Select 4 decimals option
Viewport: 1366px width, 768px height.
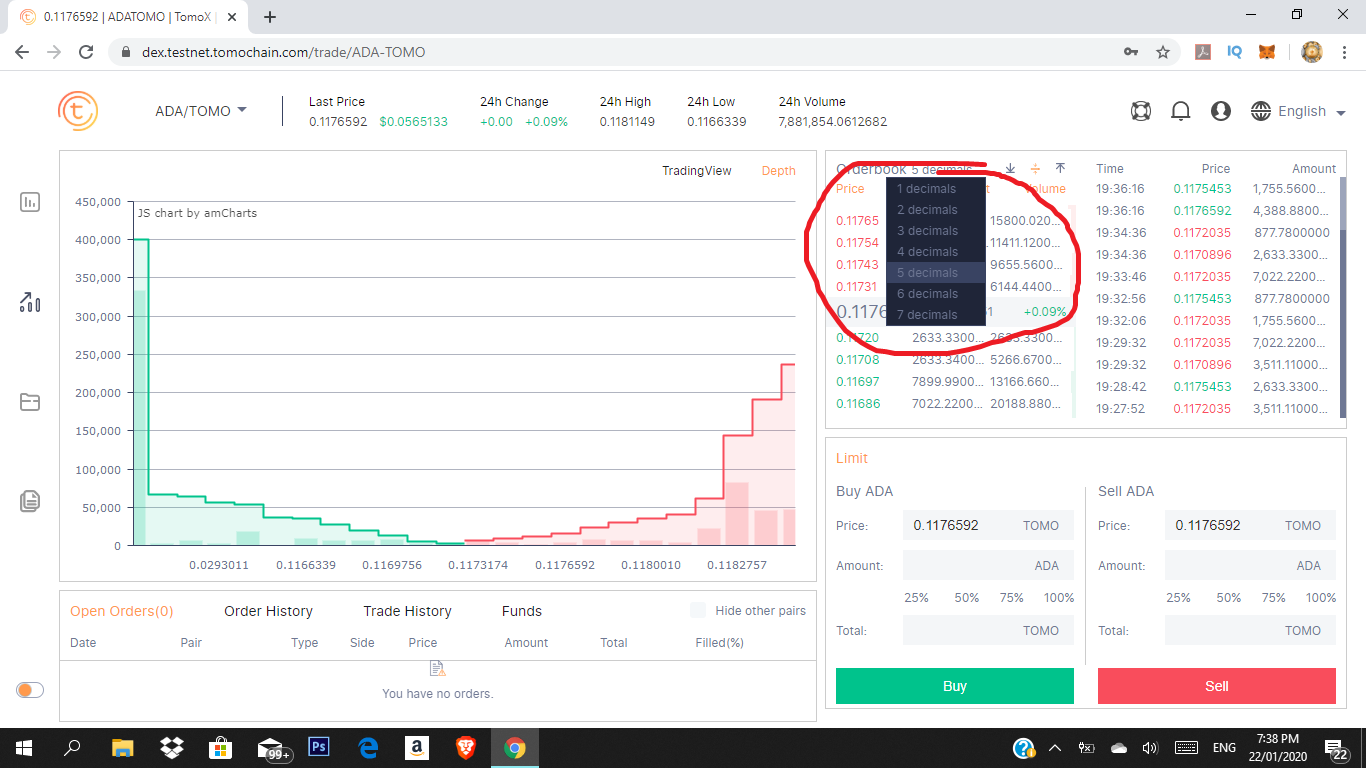click(x=935, y=251)
